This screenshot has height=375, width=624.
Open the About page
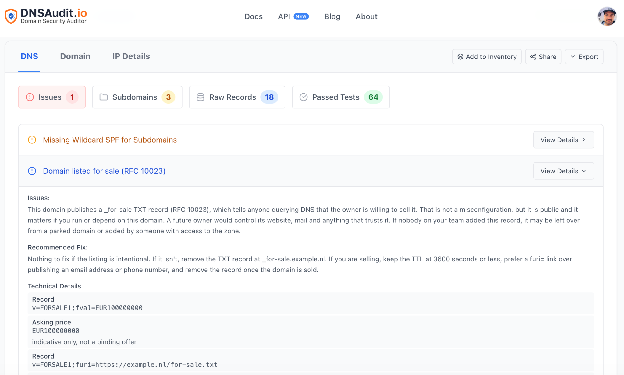pyautogui.click(x=366, y=16)
